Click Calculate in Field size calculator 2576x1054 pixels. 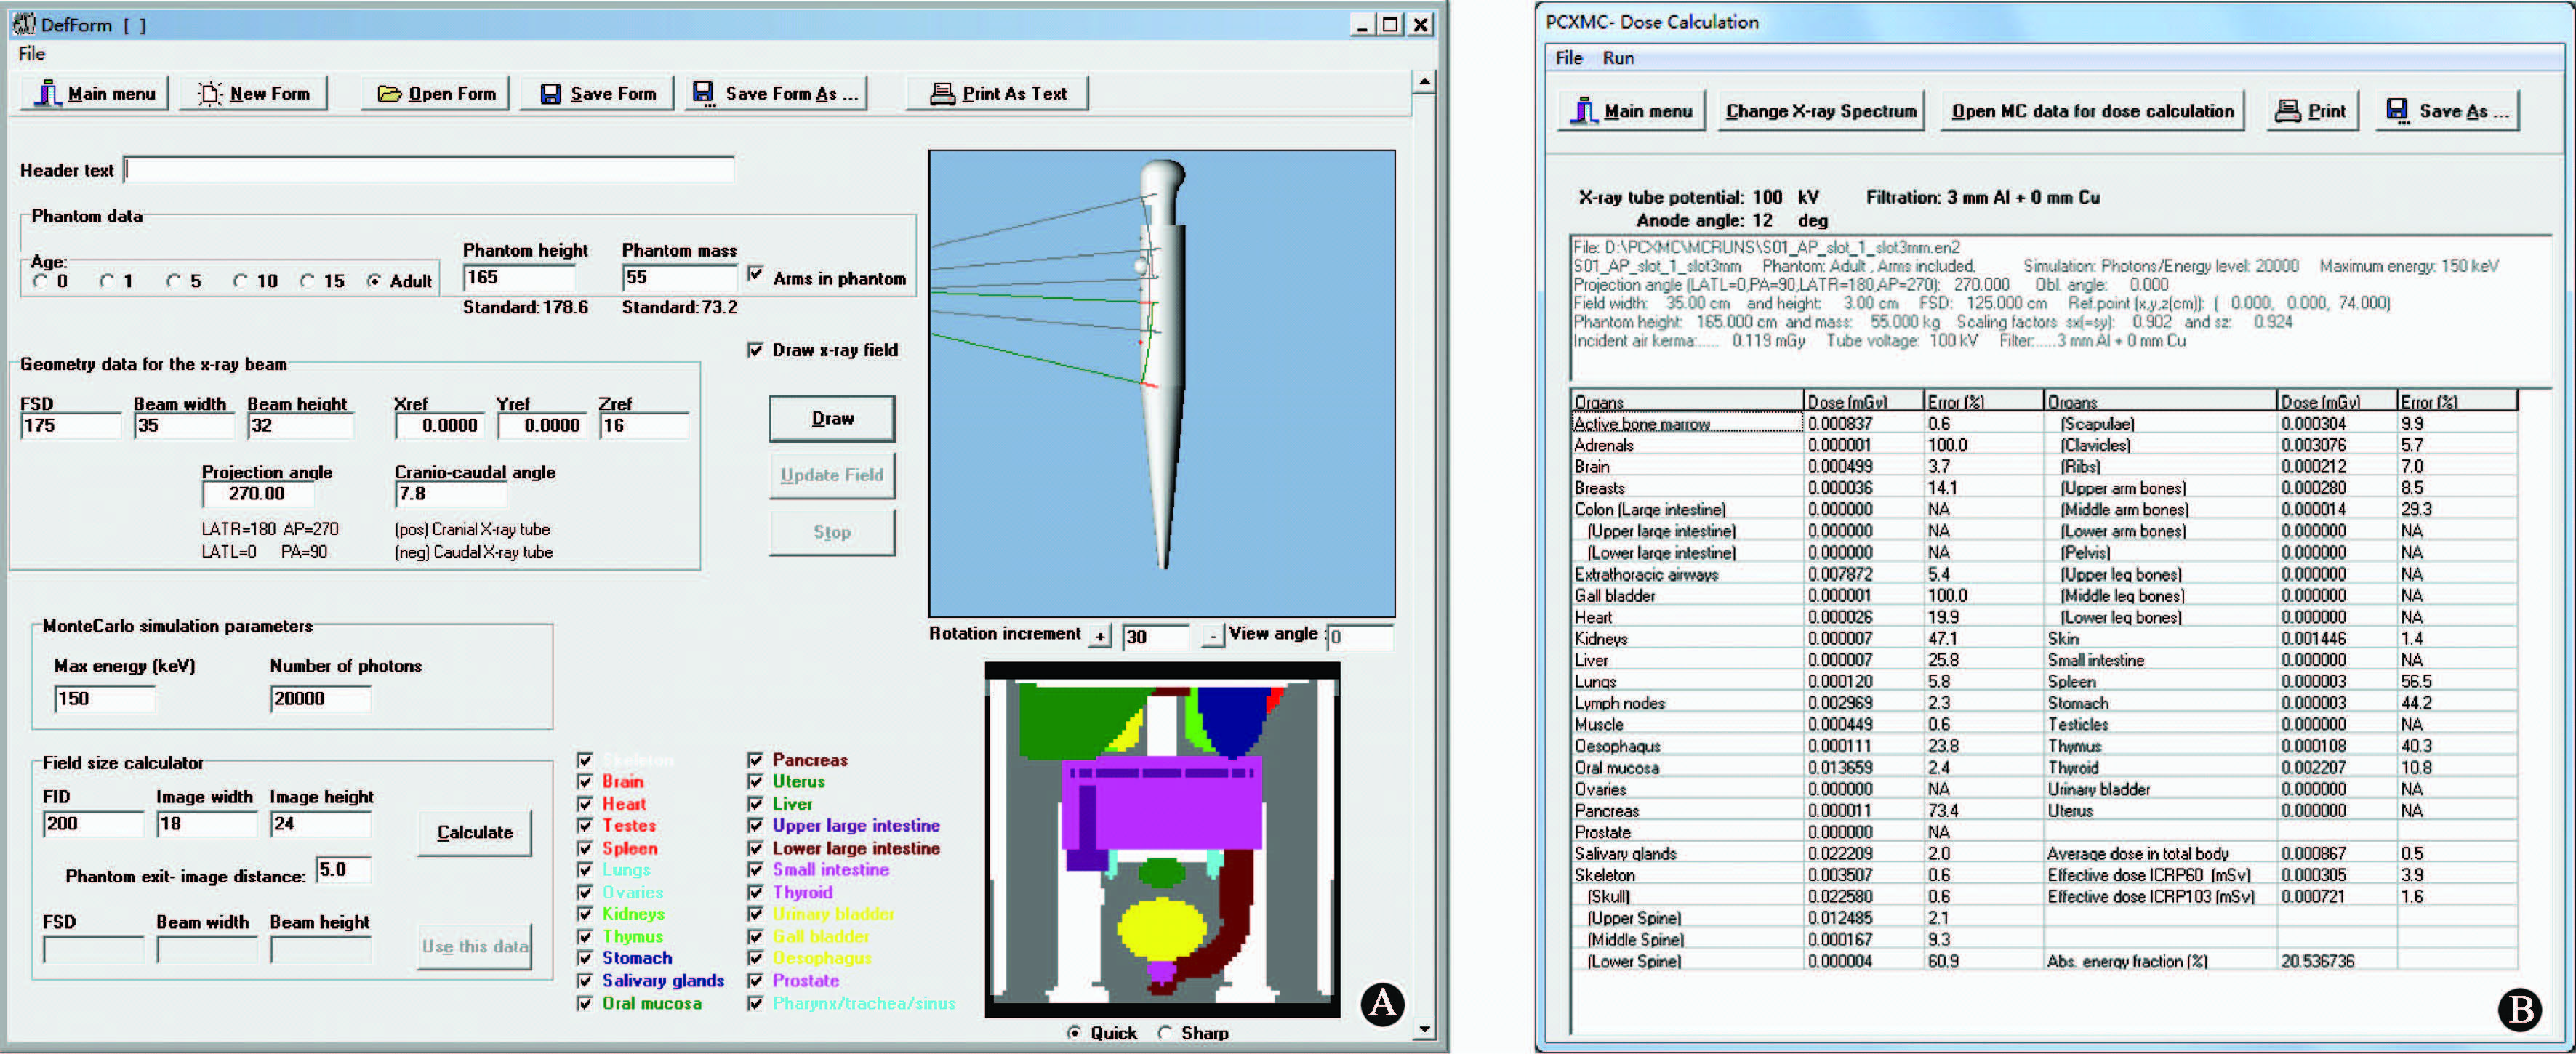(x=475, y=832)
